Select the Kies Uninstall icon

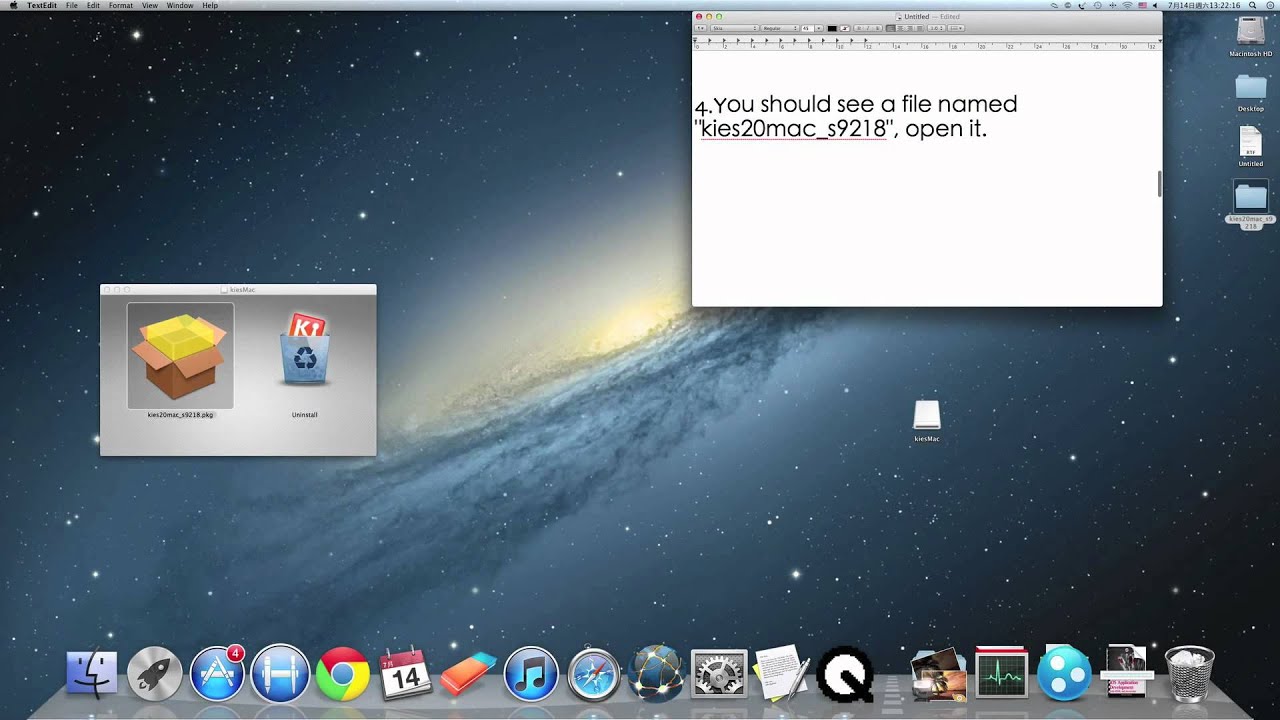point(305,350)
